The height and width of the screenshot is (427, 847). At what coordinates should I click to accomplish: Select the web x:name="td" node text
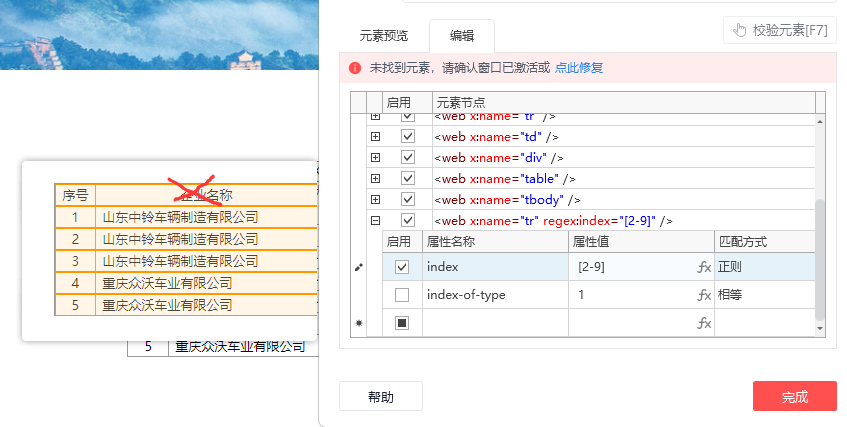[496, 137]
